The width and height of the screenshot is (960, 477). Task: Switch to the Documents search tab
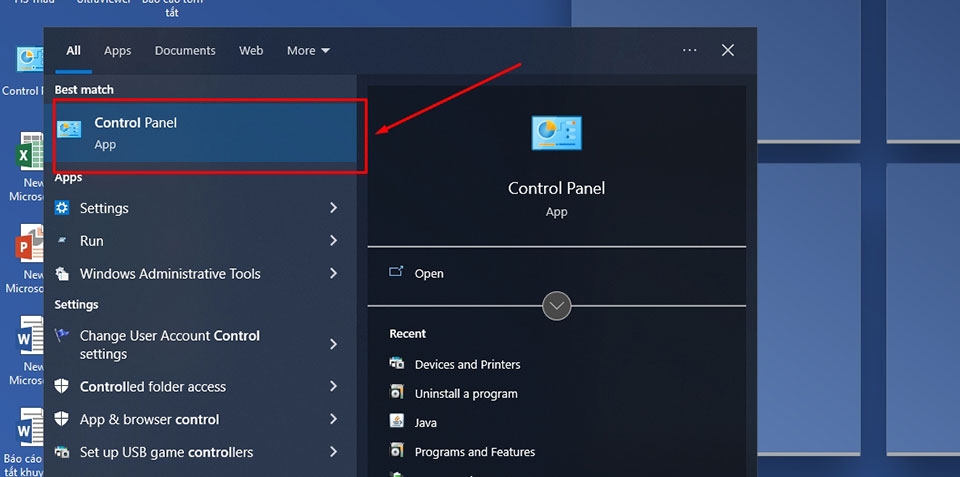coord(185,51)
